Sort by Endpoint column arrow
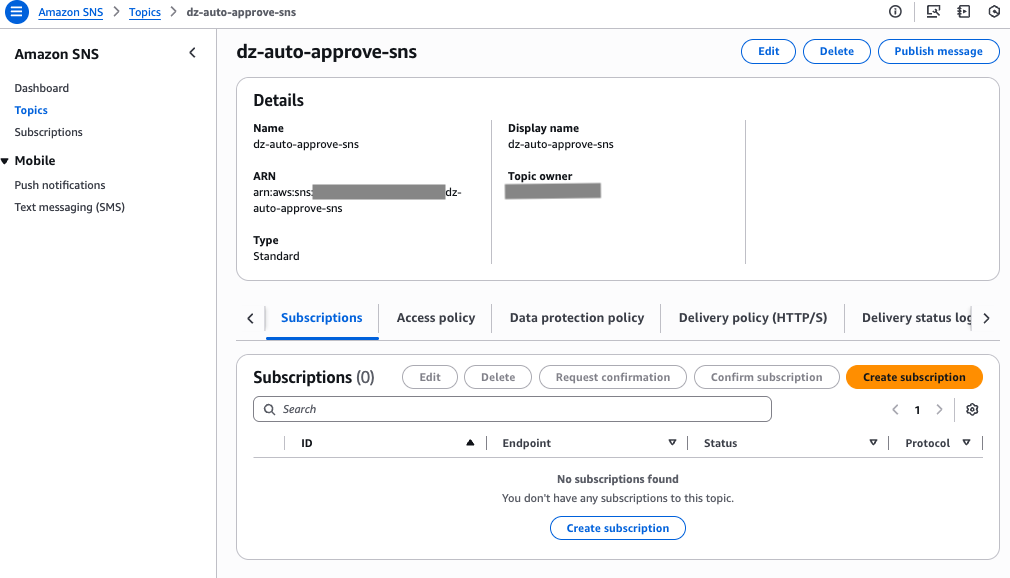 (672, 443)
